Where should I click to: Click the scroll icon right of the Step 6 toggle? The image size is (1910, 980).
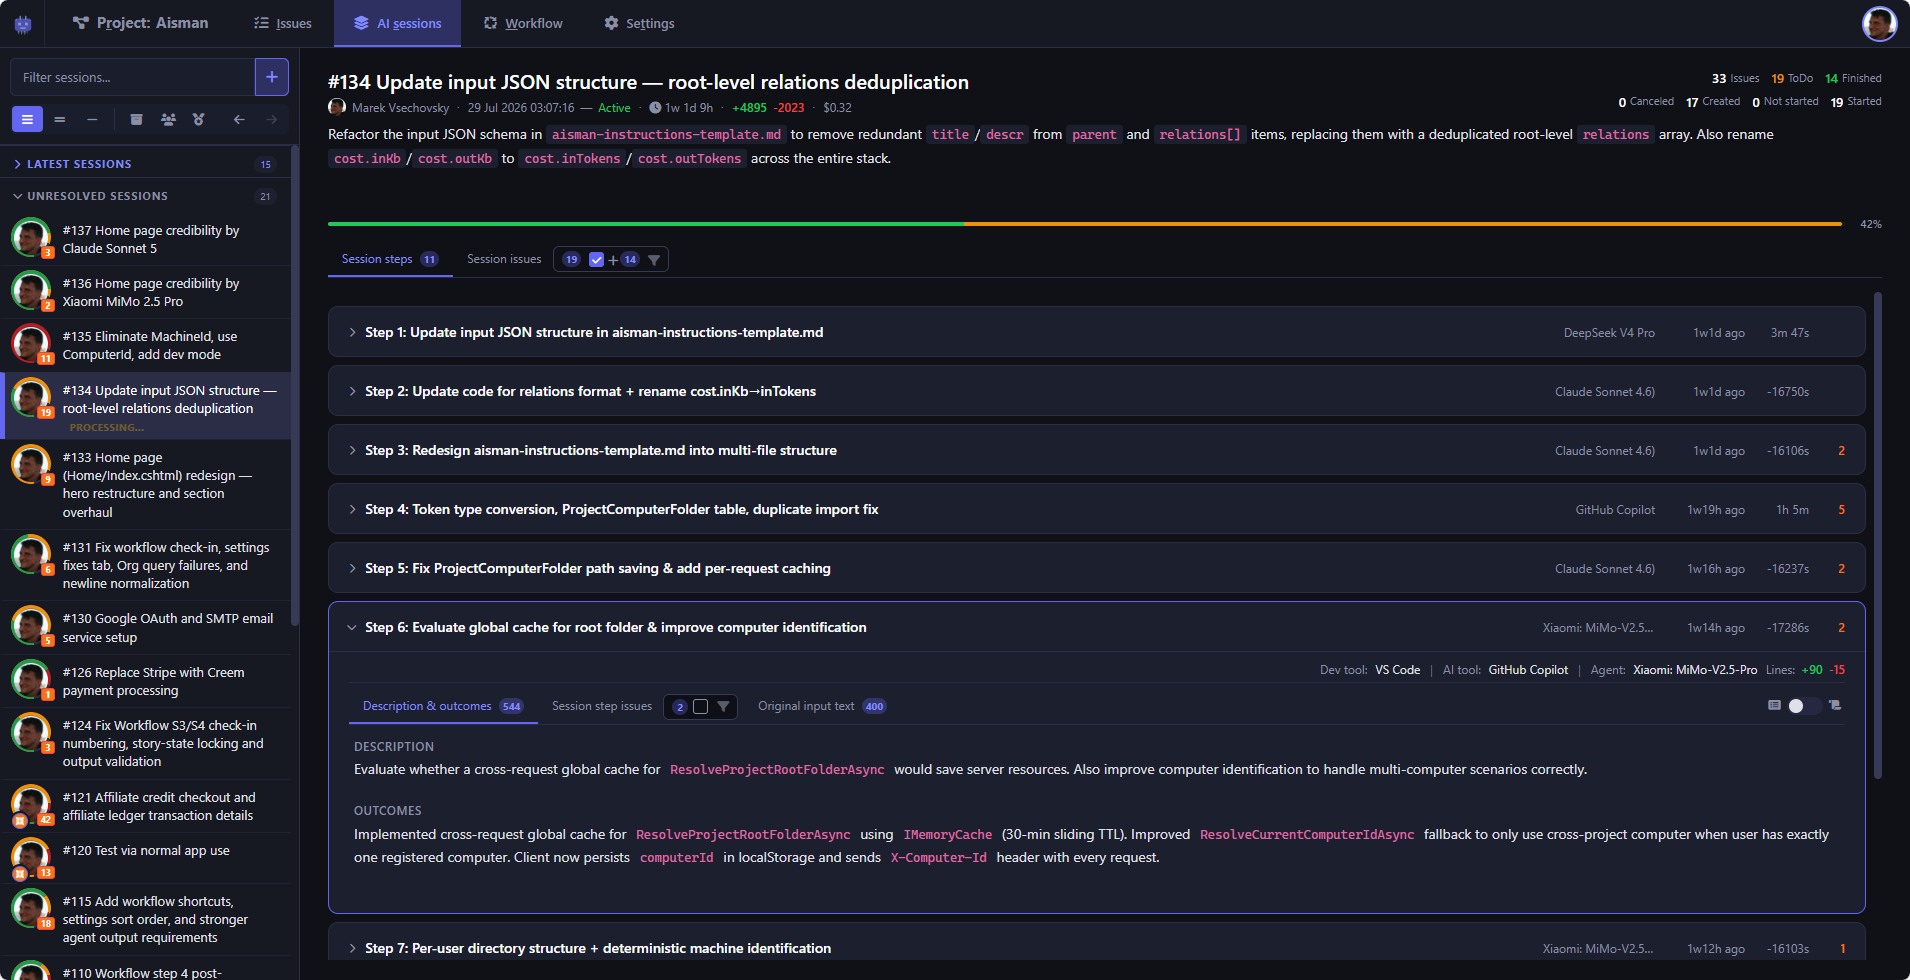pos(1835,705)
